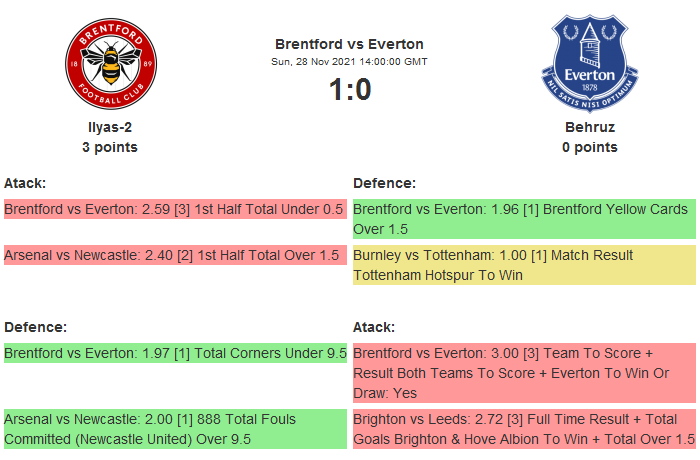Click the match date Sun, 28 Nov 2021
This screenshot has width=700, height=460.
point(349,62)
